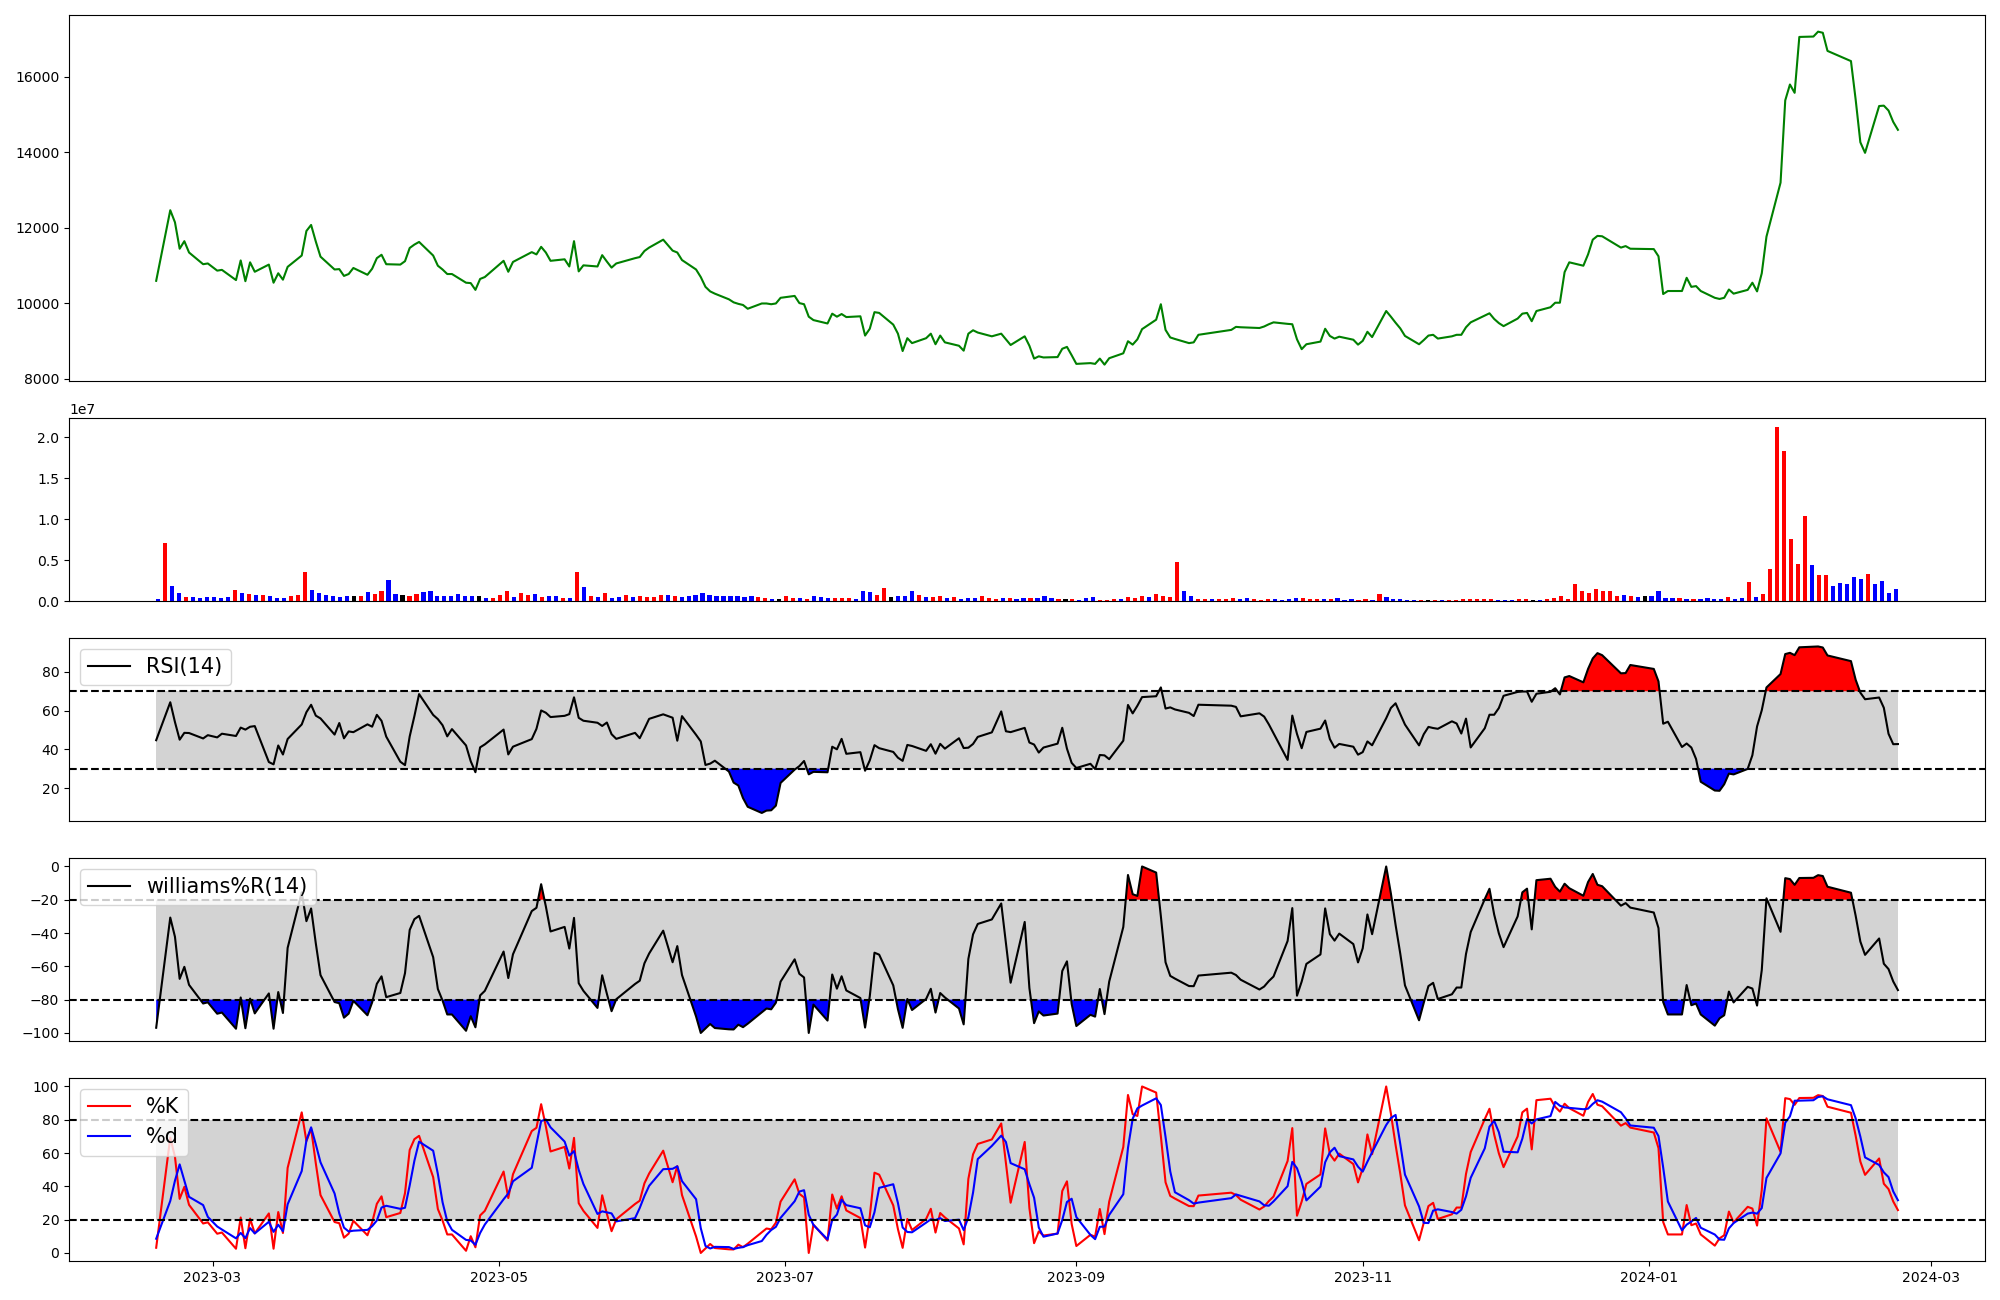Select the 2023-03 date tick label
Image resolution: width=2000 pixels, height=1300 pixels.
213,1276
